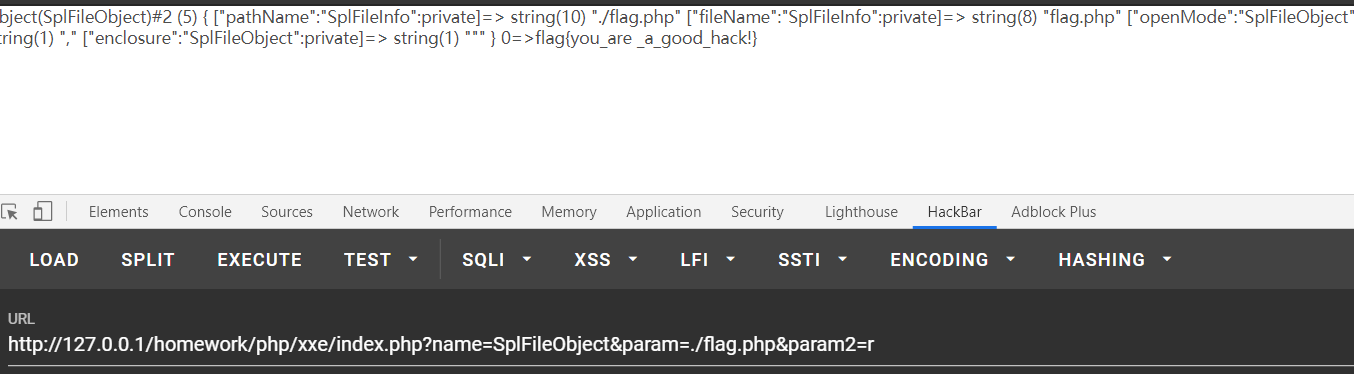Switch to the Security tab

pos(757,212)
